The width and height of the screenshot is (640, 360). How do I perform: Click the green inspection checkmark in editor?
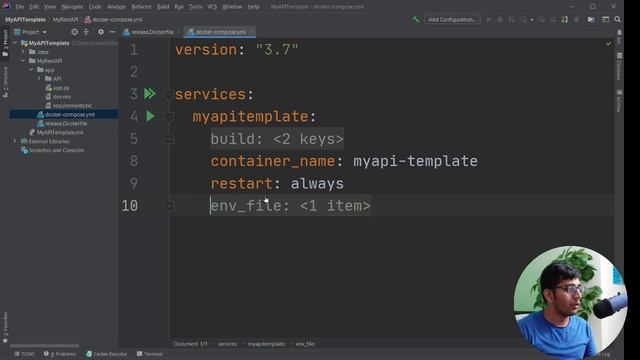609,43
